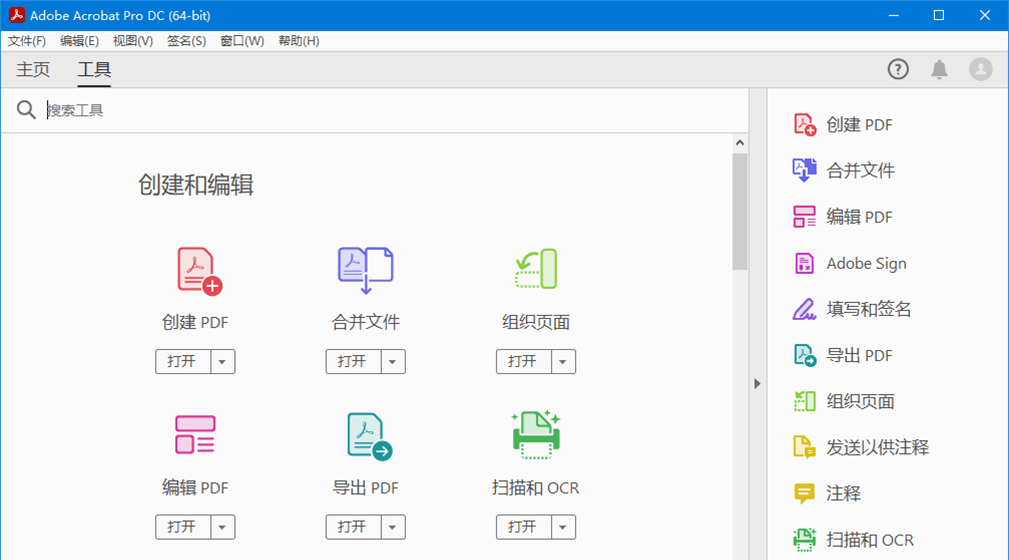
Task: Open the 帮助(H) menu
Action: click(299, 41)
